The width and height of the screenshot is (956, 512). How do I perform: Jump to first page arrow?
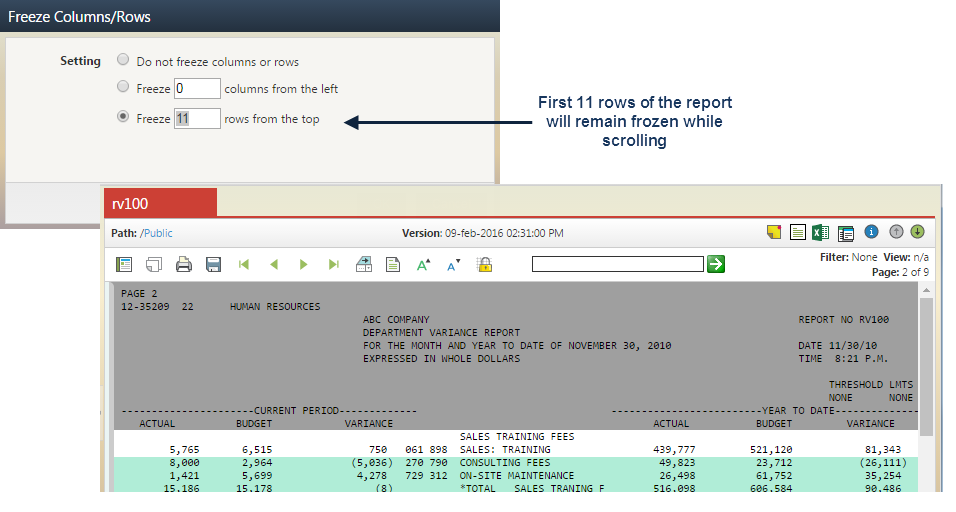244,264
